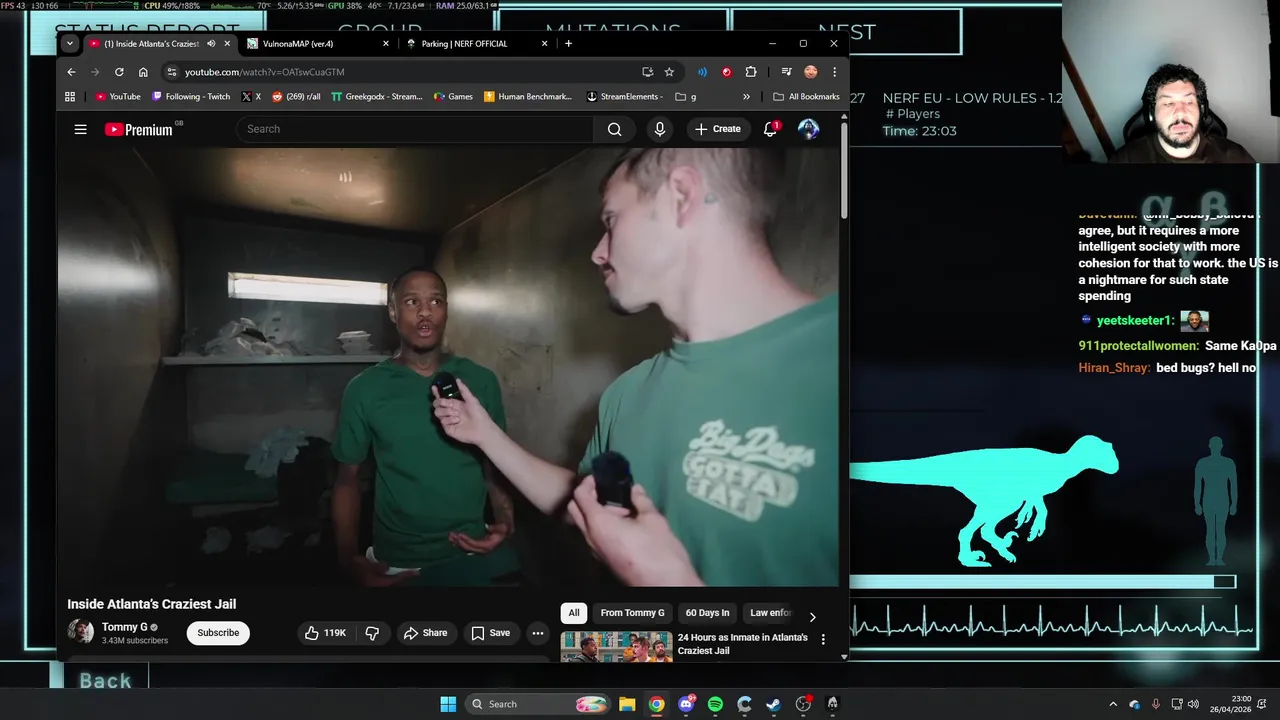This screenshot has width=1280, height=720.
Task: Show more filter chips with right arrow
Action: pyautogui.click(x=812, y=617)
